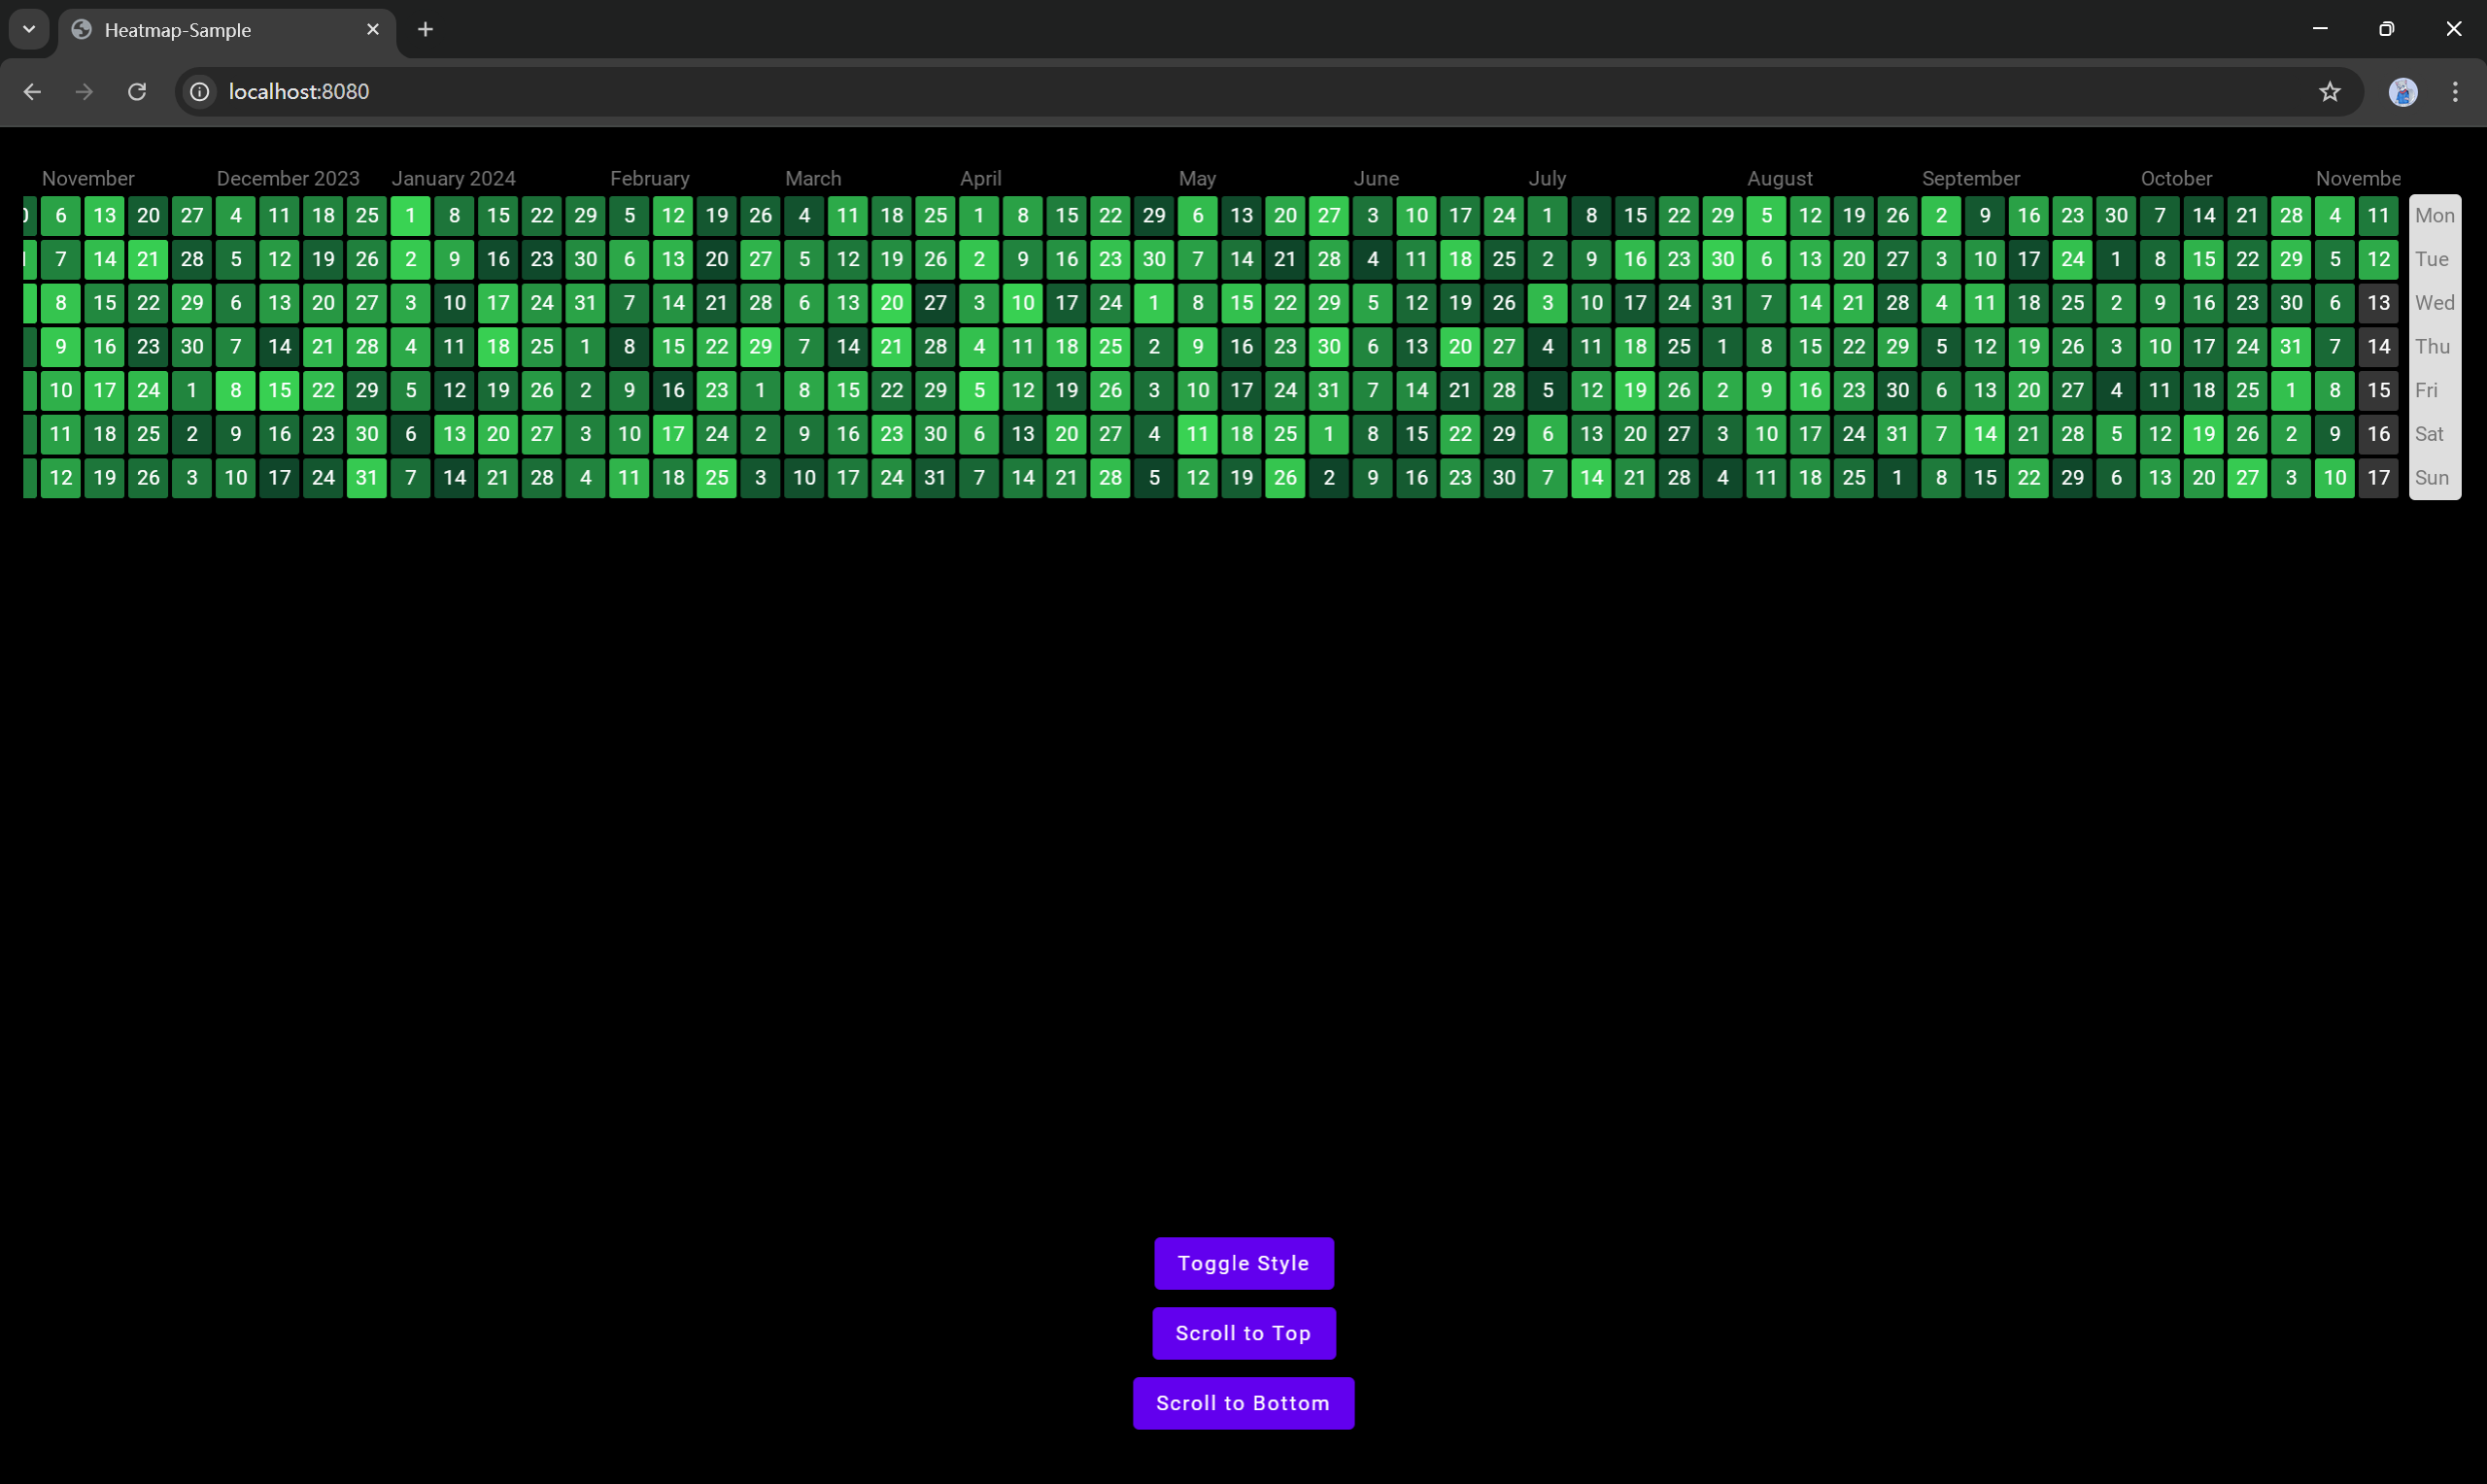Bookmark this page with star icon
This screenshot has height=1484, width=2487.
[x=2329, y=92]
